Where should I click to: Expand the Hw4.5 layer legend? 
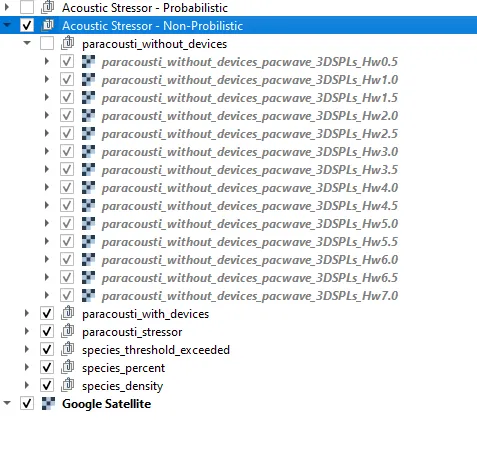(47, 205)
